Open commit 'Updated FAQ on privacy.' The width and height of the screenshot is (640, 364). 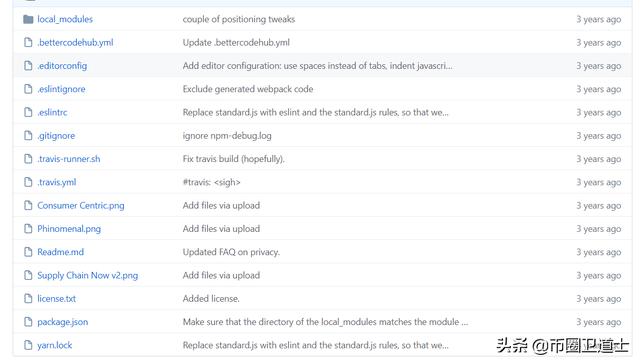click(231, 252)
